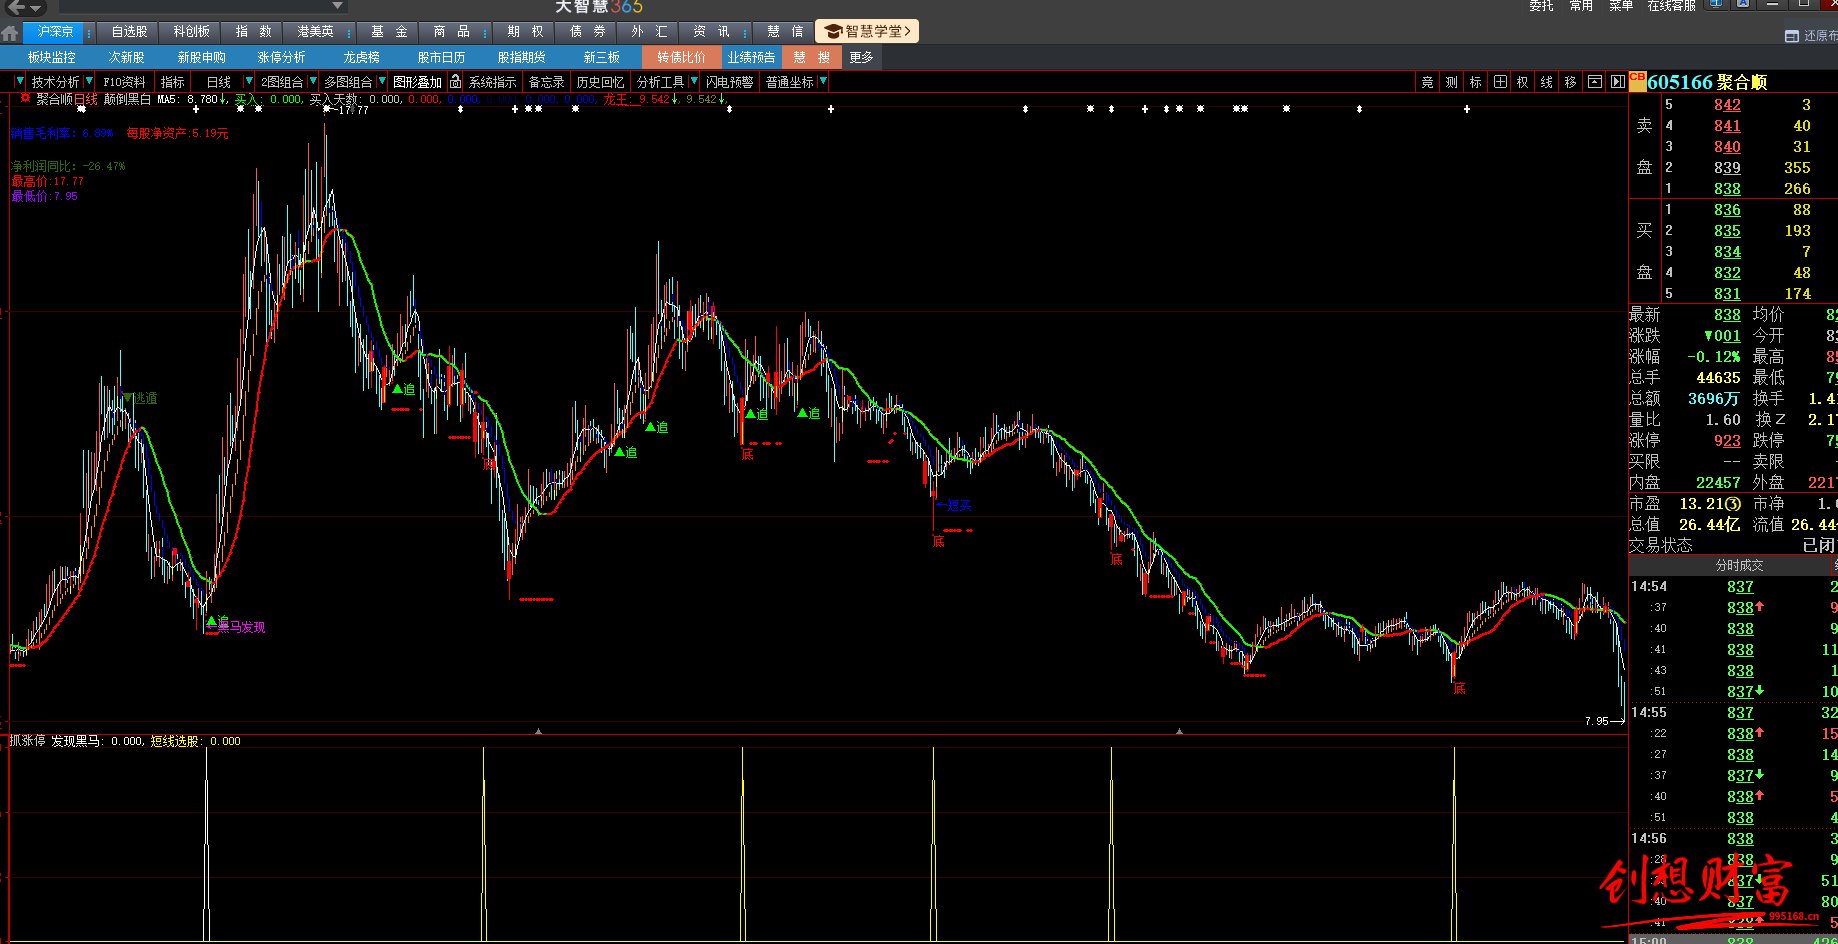Click the red gear icon before 聚合顺日线
This screenshot has width=1838, height=944.
click(25, 98)
